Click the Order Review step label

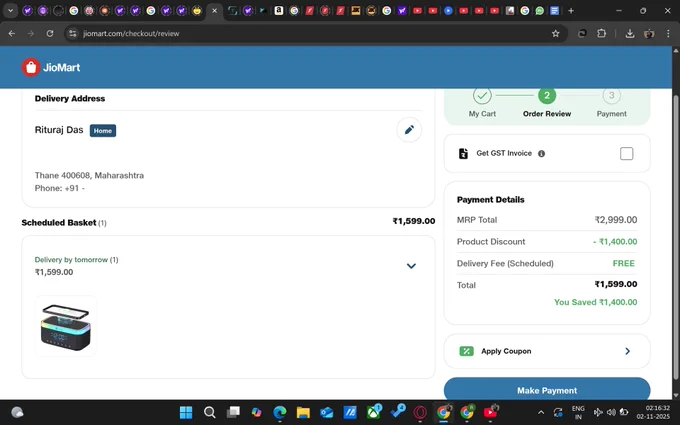click(x=547, y=114)
